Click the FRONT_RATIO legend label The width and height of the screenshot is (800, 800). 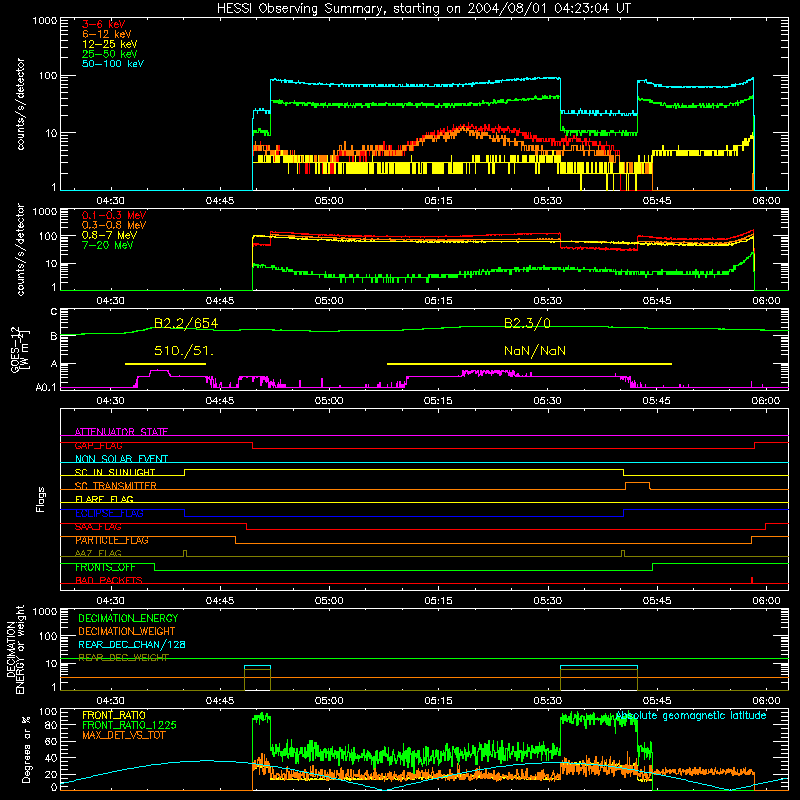point(114,715)
